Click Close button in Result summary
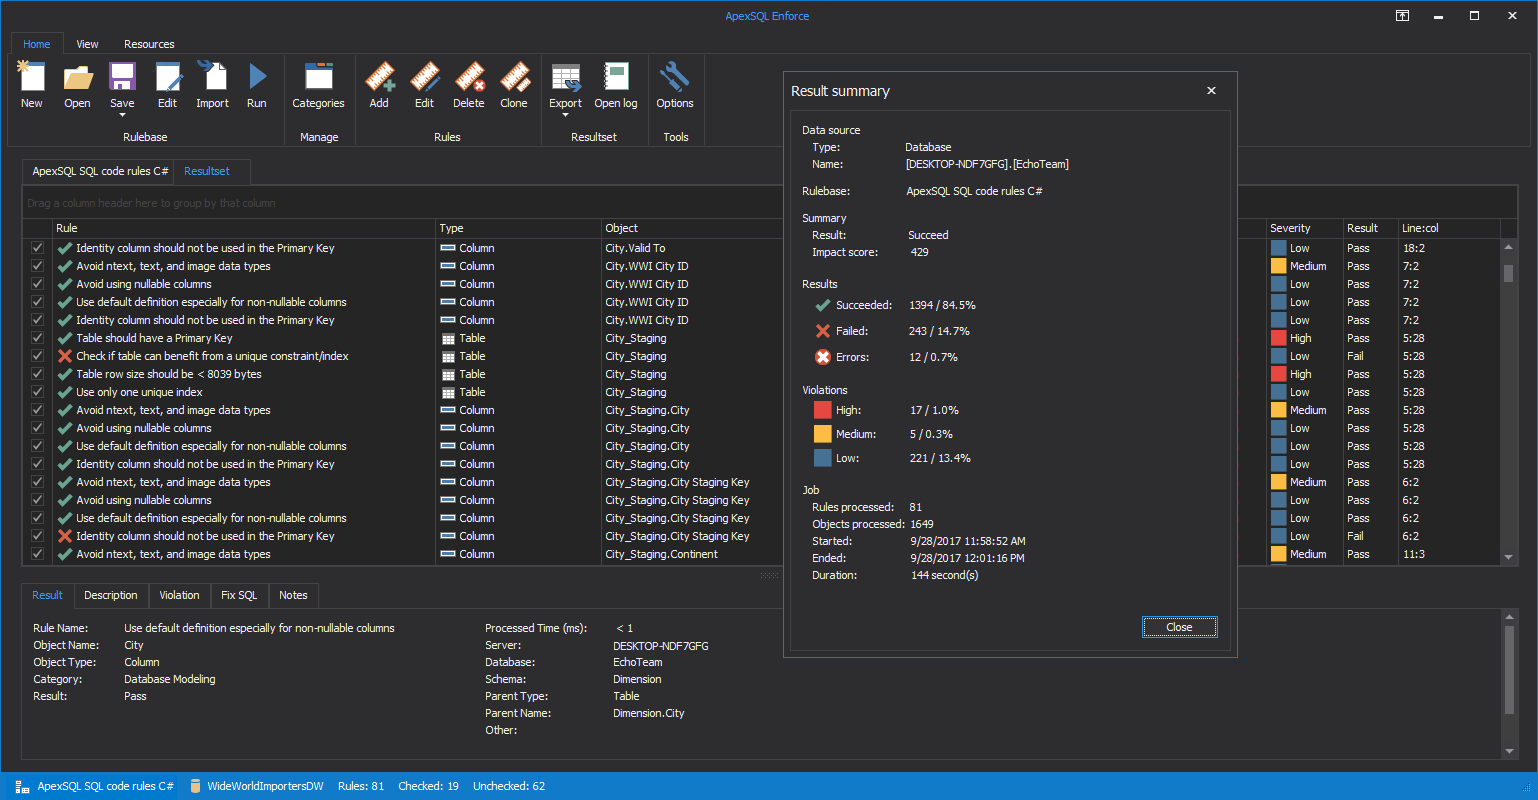 pos(1179,627)
